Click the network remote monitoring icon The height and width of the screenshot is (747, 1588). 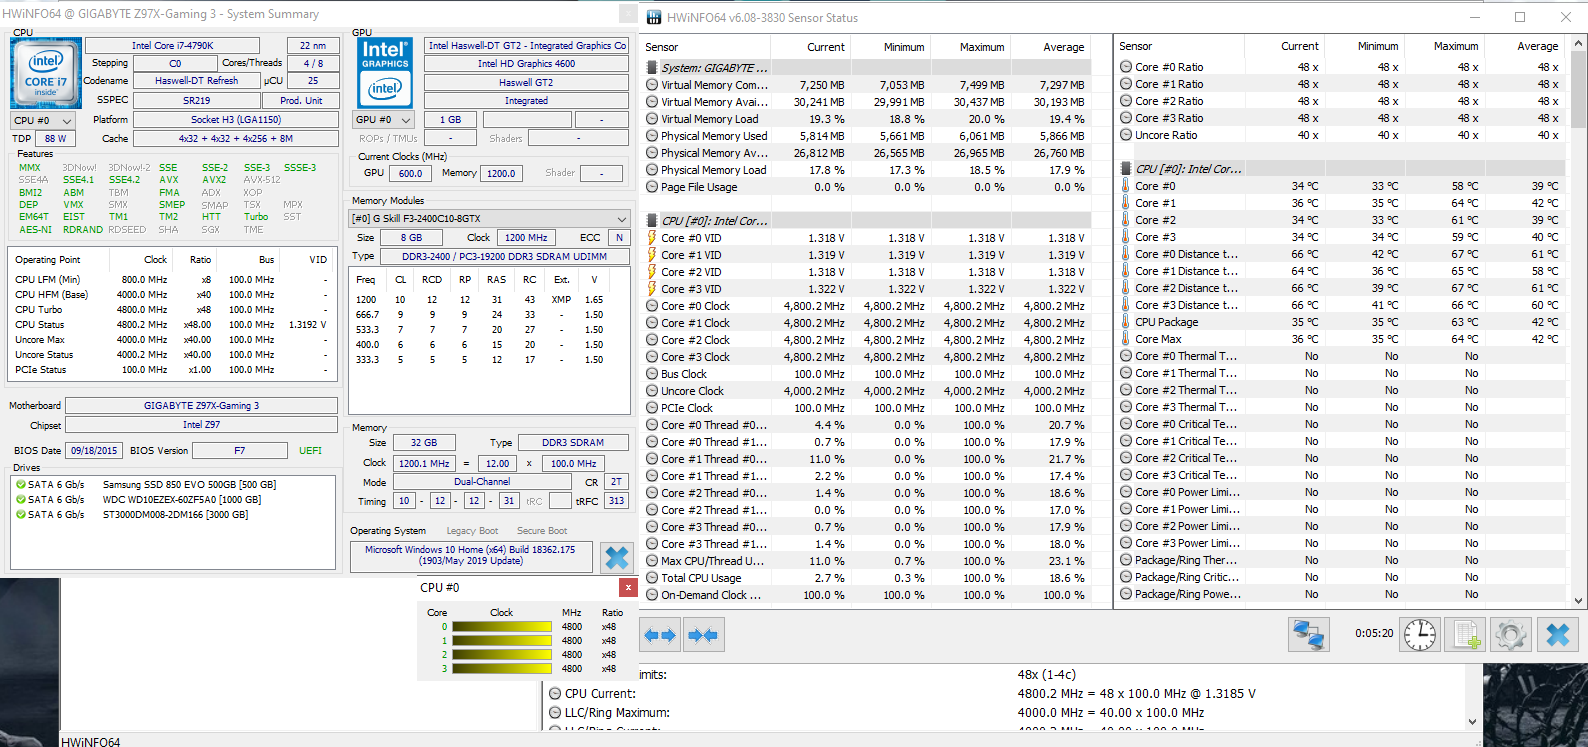[1308, 634]
